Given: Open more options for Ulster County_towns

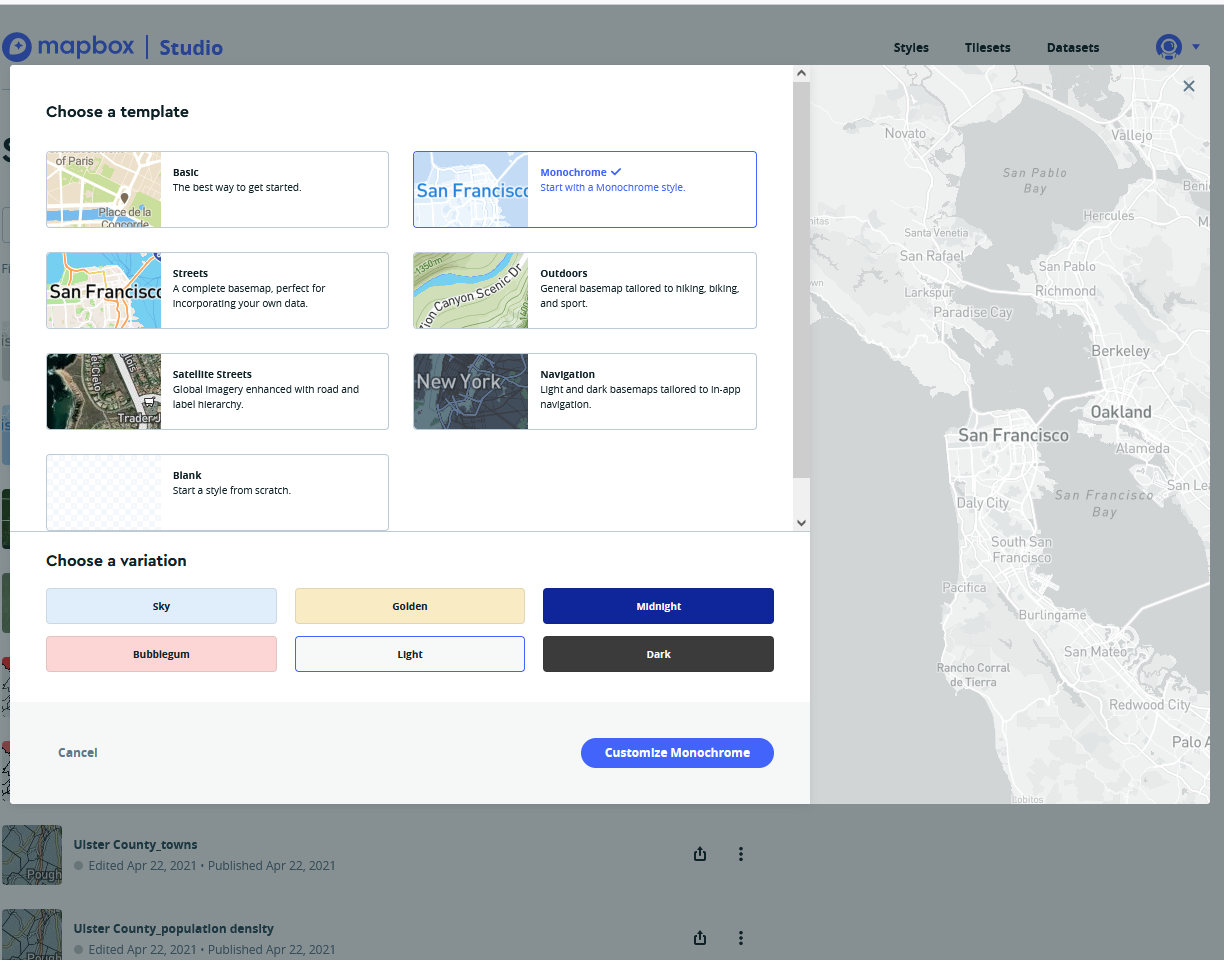Looking at the screenshot, I should (x=741, y=854).
